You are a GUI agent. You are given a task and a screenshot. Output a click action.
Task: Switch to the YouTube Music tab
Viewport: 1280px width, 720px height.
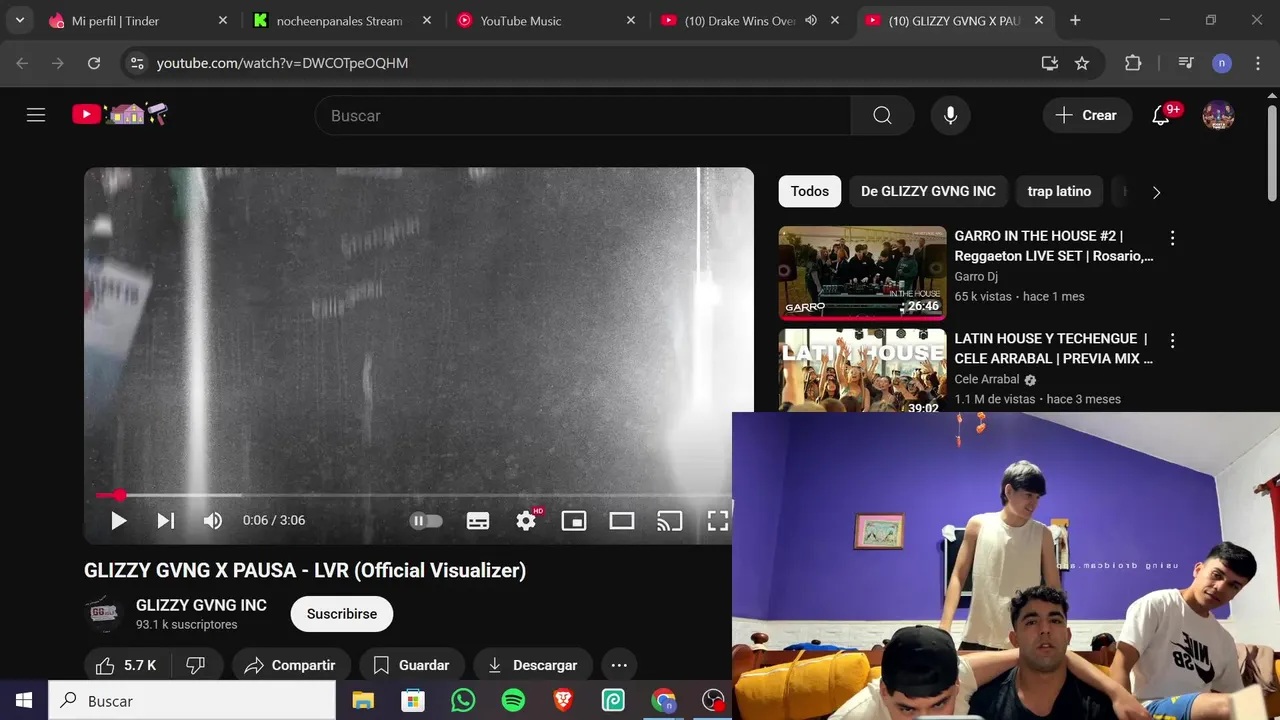coord(545,20)
